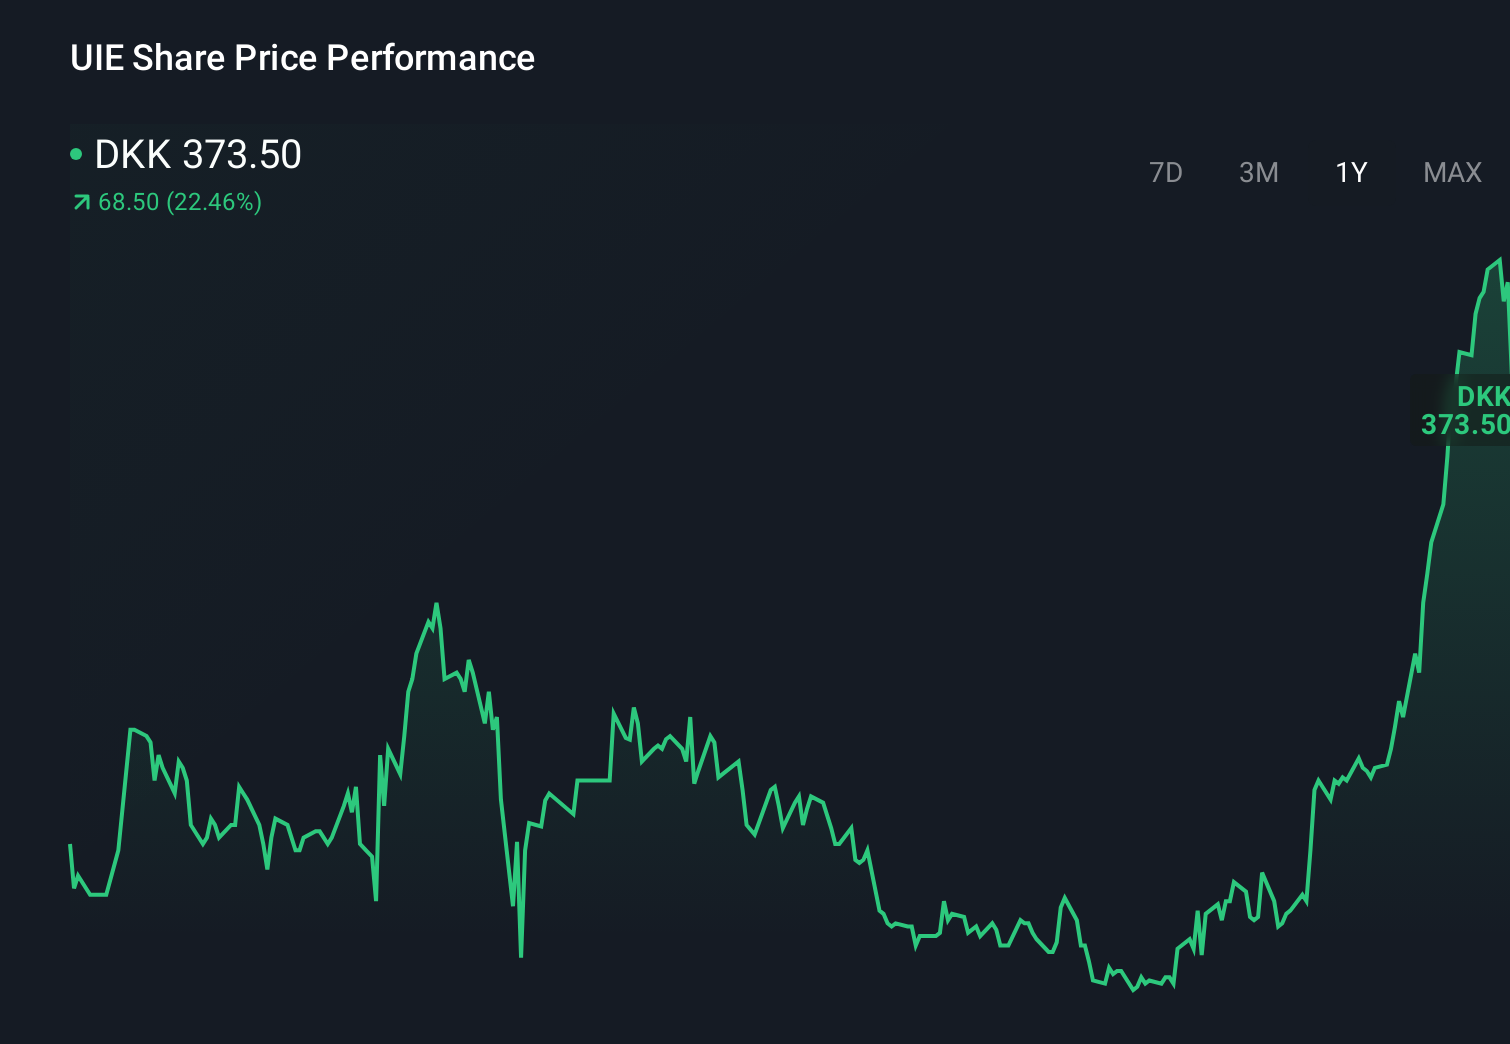Click the green price indicator dot

coord(77,153)
